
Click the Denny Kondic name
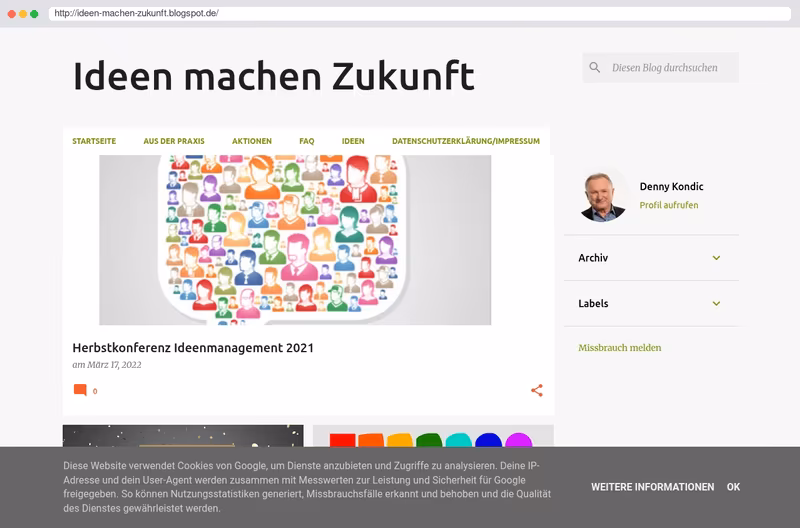tap(671, 186)
